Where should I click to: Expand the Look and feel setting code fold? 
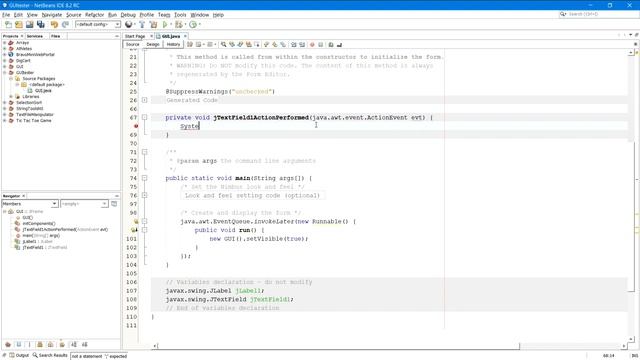(144, 196)
